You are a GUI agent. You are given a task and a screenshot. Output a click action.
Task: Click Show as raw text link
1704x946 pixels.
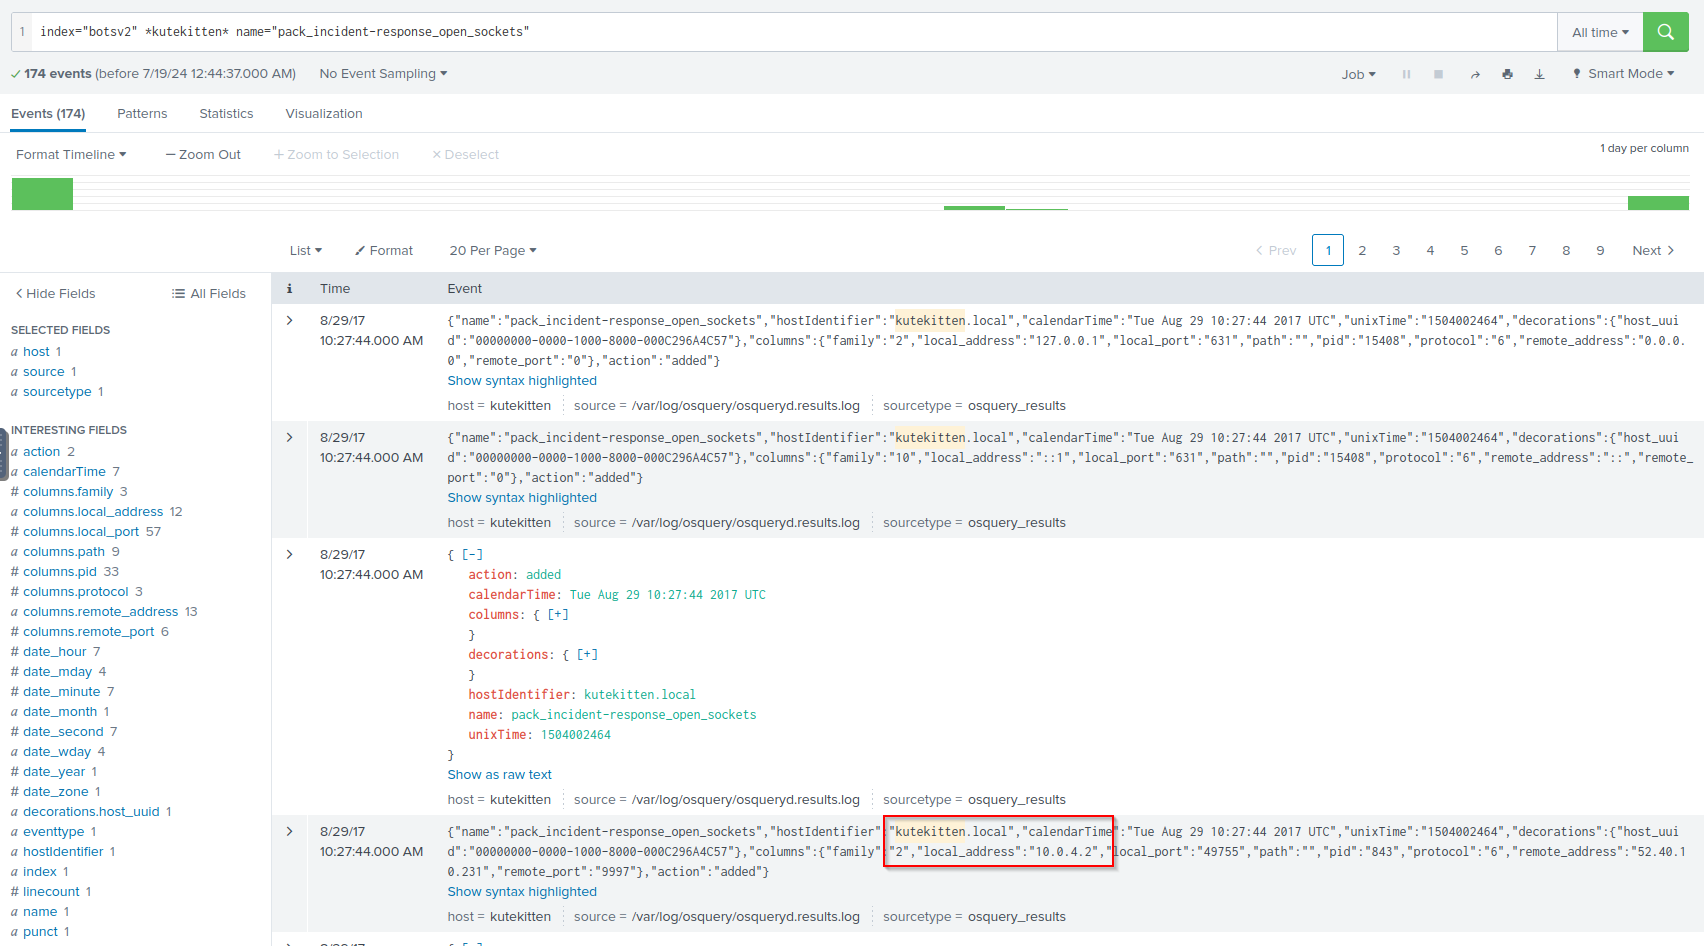point(499,775)
